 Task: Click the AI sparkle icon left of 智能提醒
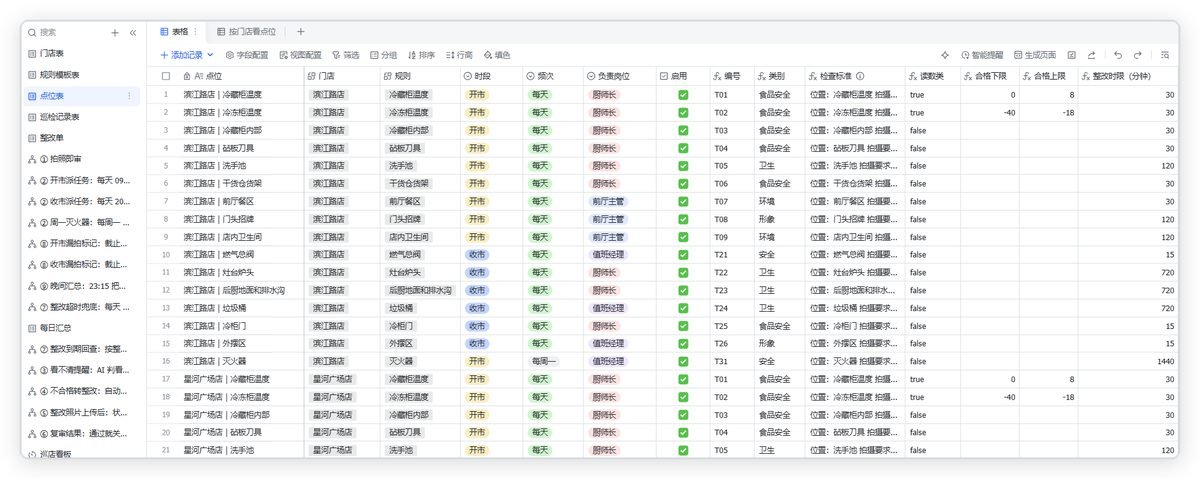(x=945, y=55)
